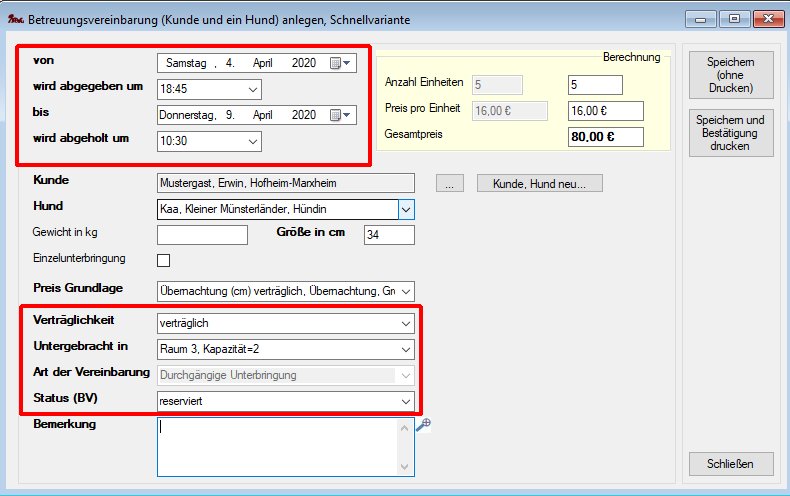Click 'Speichern und Bestätigung drucken' button
The height and width of the screenshot is (496, 790).
(x=729, y=133)
